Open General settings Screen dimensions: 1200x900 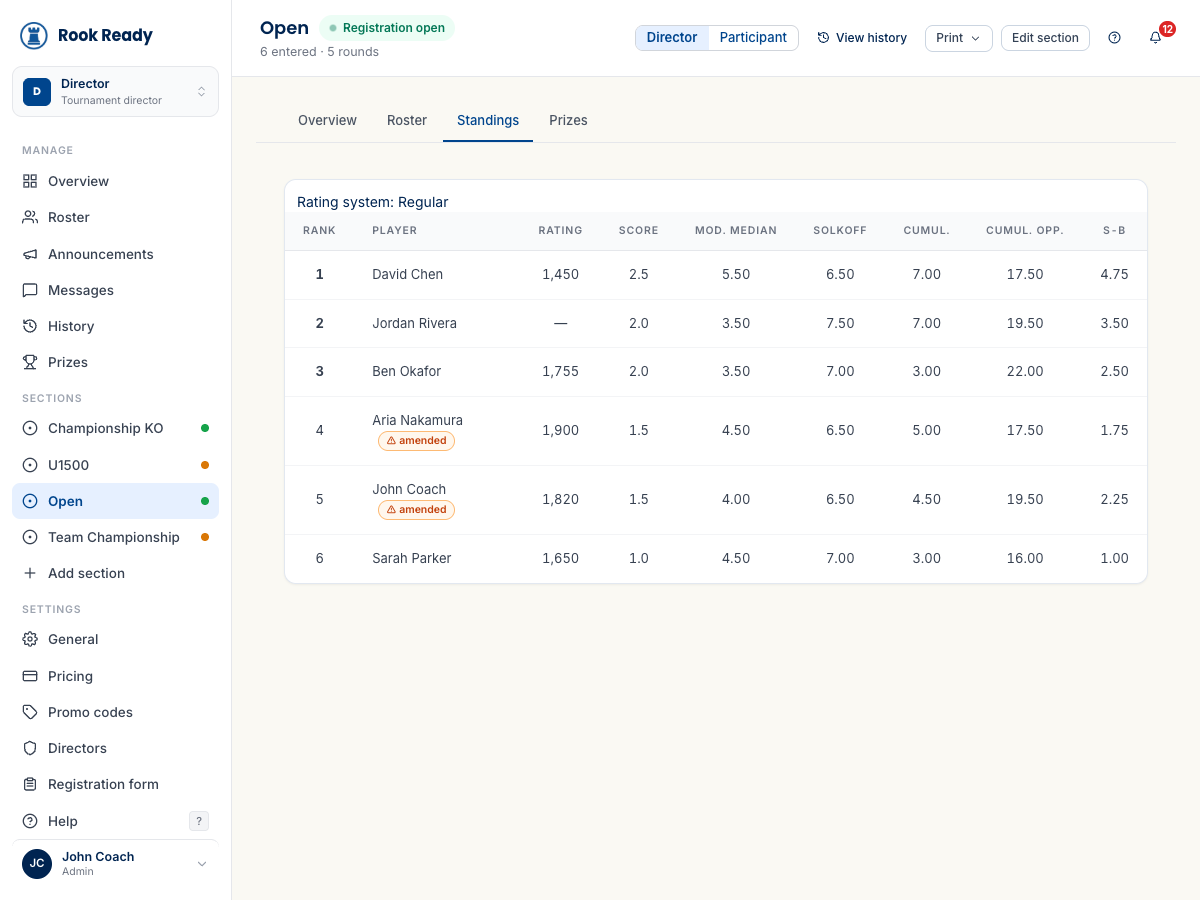click(115, 639)
